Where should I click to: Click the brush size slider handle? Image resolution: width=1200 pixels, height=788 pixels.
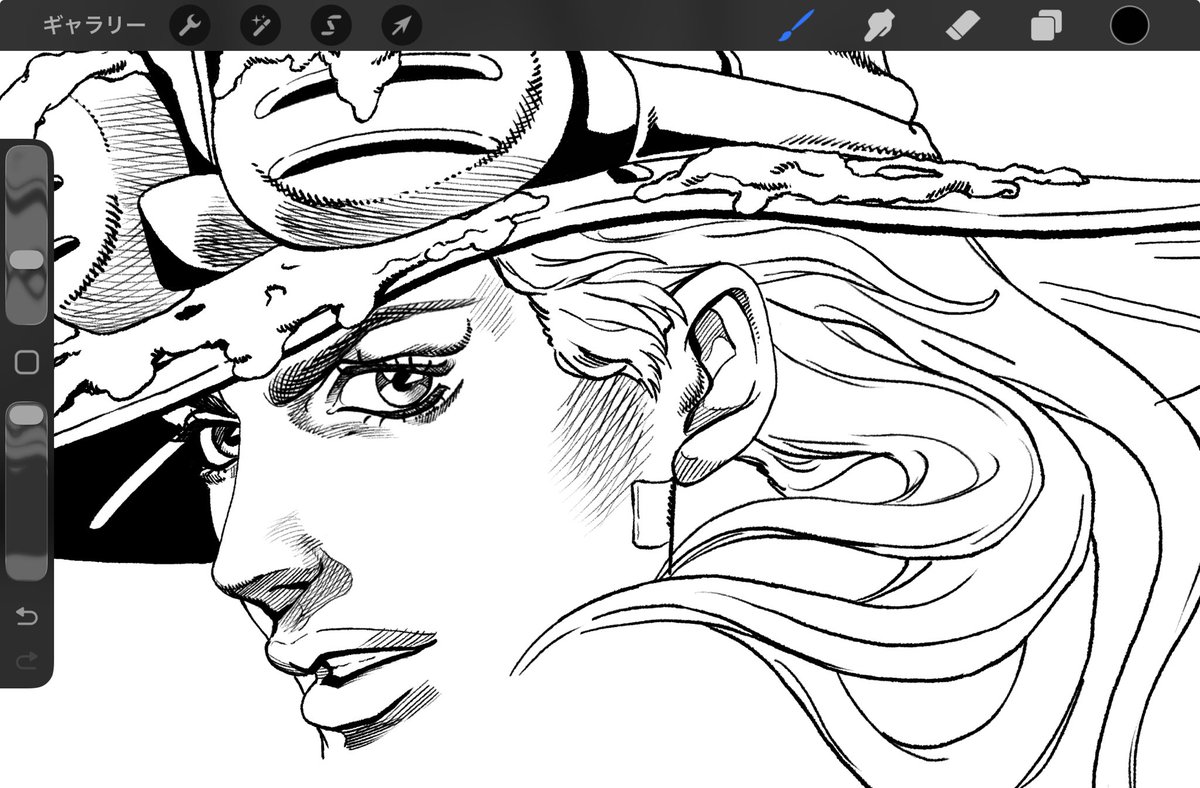(26, 259)
